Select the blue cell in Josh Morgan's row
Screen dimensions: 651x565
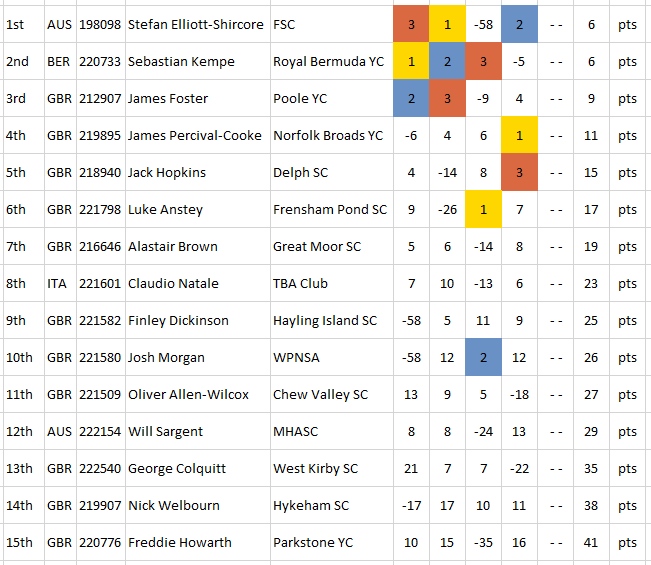pos(483,357)
